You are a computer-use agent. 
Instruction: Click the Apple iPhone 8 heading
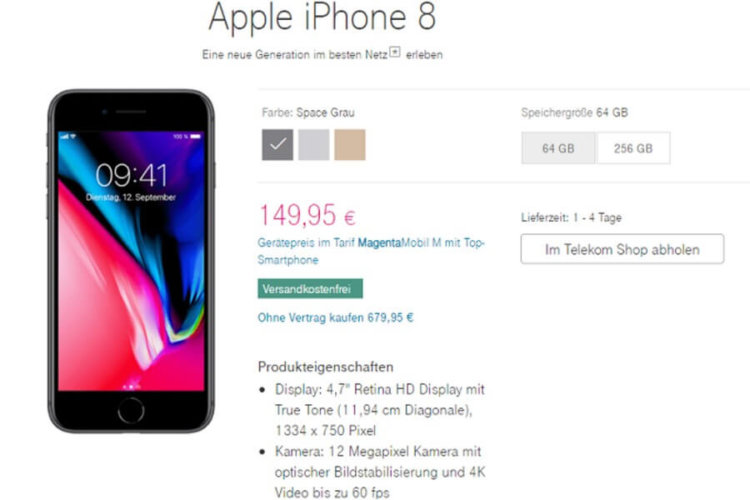pos(322,17)
